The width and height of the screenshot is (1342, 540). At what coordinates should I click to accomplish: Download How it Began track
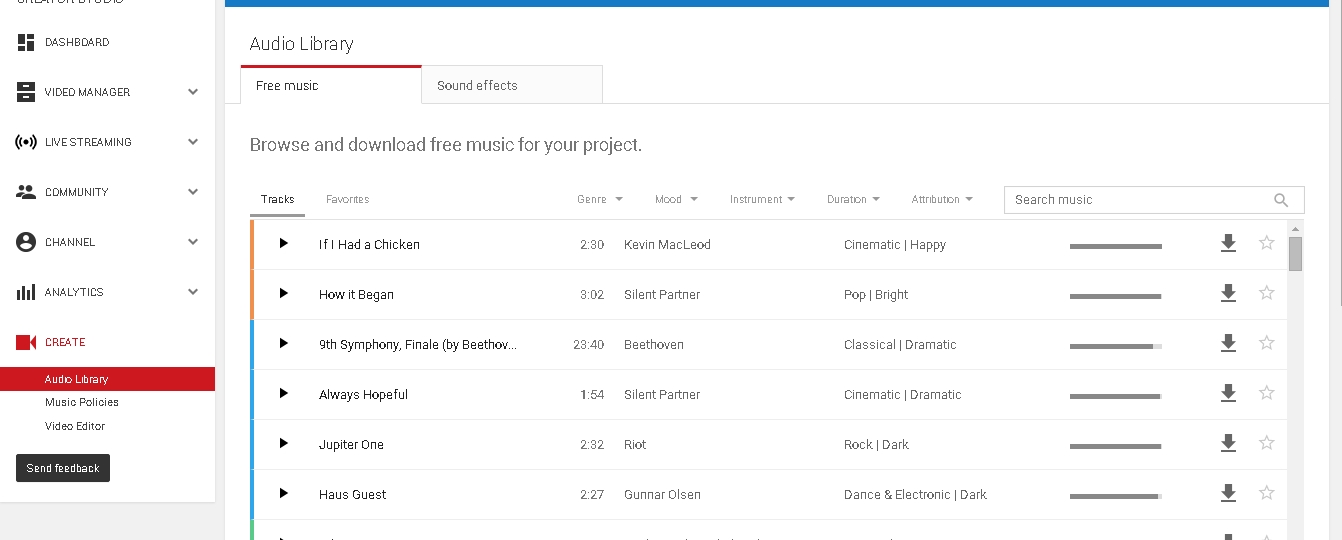1228,293
